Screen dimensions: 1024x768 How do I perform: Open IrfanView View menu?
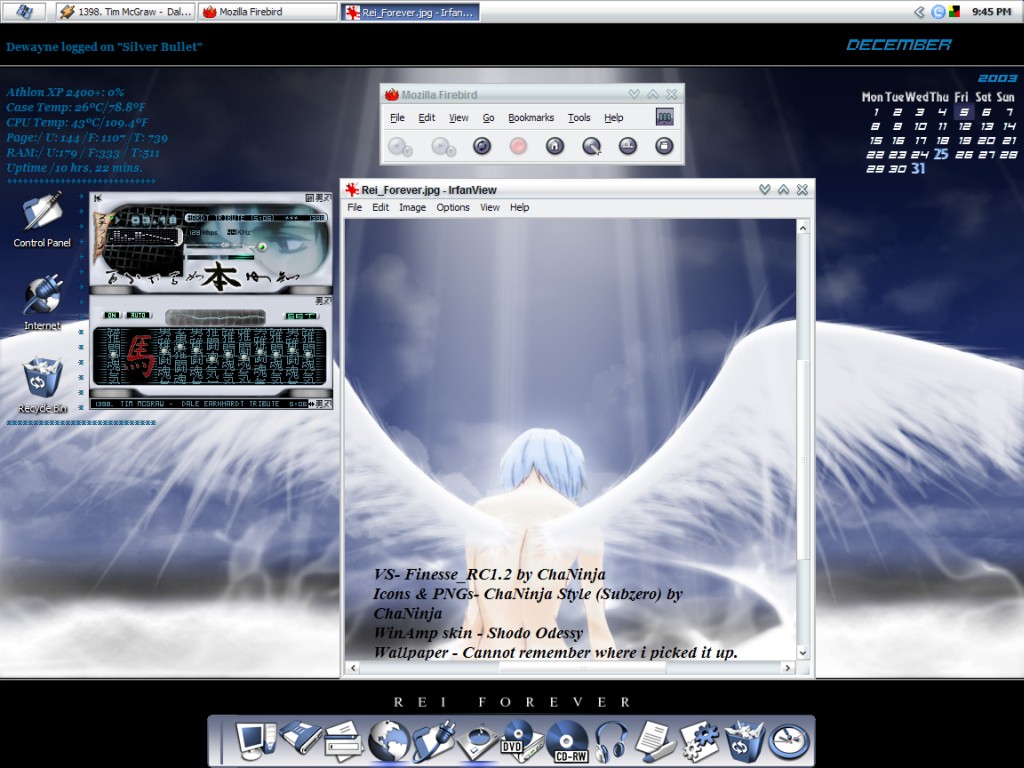pyautogui.click(x=490, y=207)
